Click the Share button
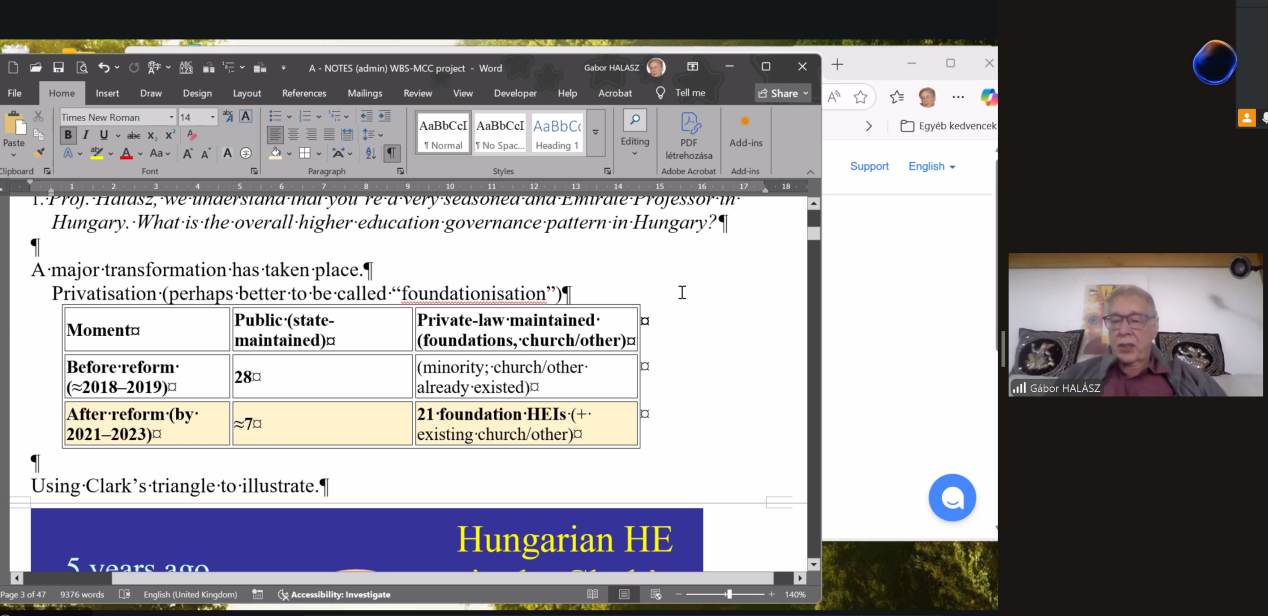The height and width of the screenshot is (616, 1268). pyautogui.click(x=783, y=93)
